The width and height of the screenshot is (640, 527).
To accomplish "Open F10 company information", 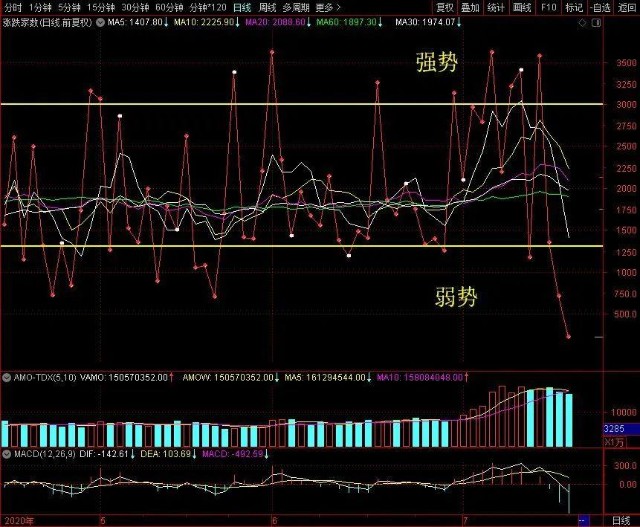I will coord(548,7).
